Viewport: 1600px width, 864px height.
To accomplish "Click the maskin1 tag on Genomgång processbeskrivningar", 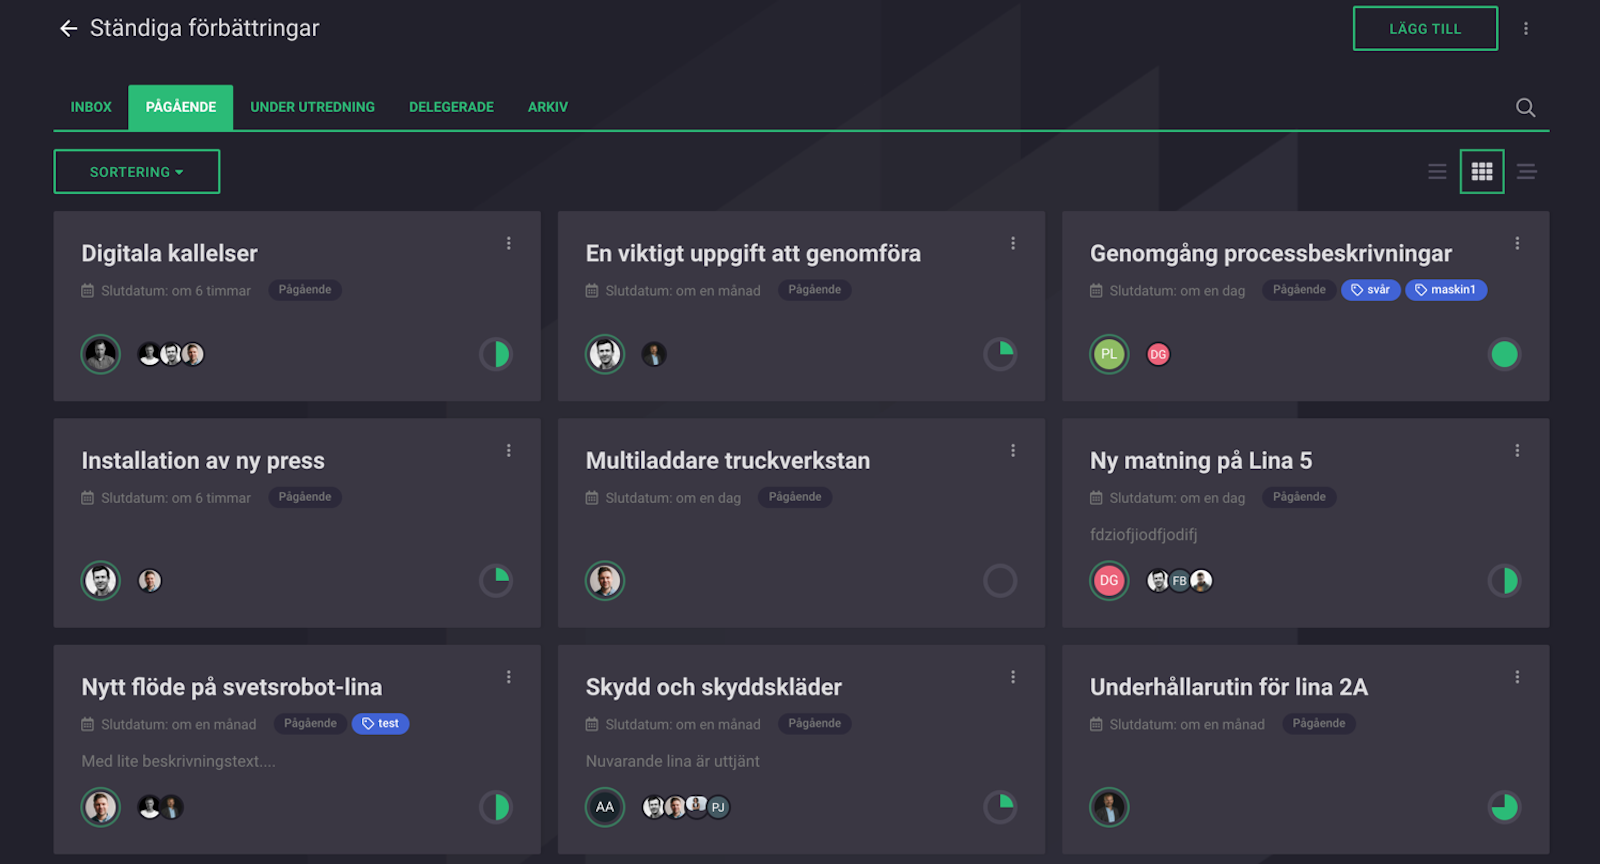I will click(x=1446, y=290).
